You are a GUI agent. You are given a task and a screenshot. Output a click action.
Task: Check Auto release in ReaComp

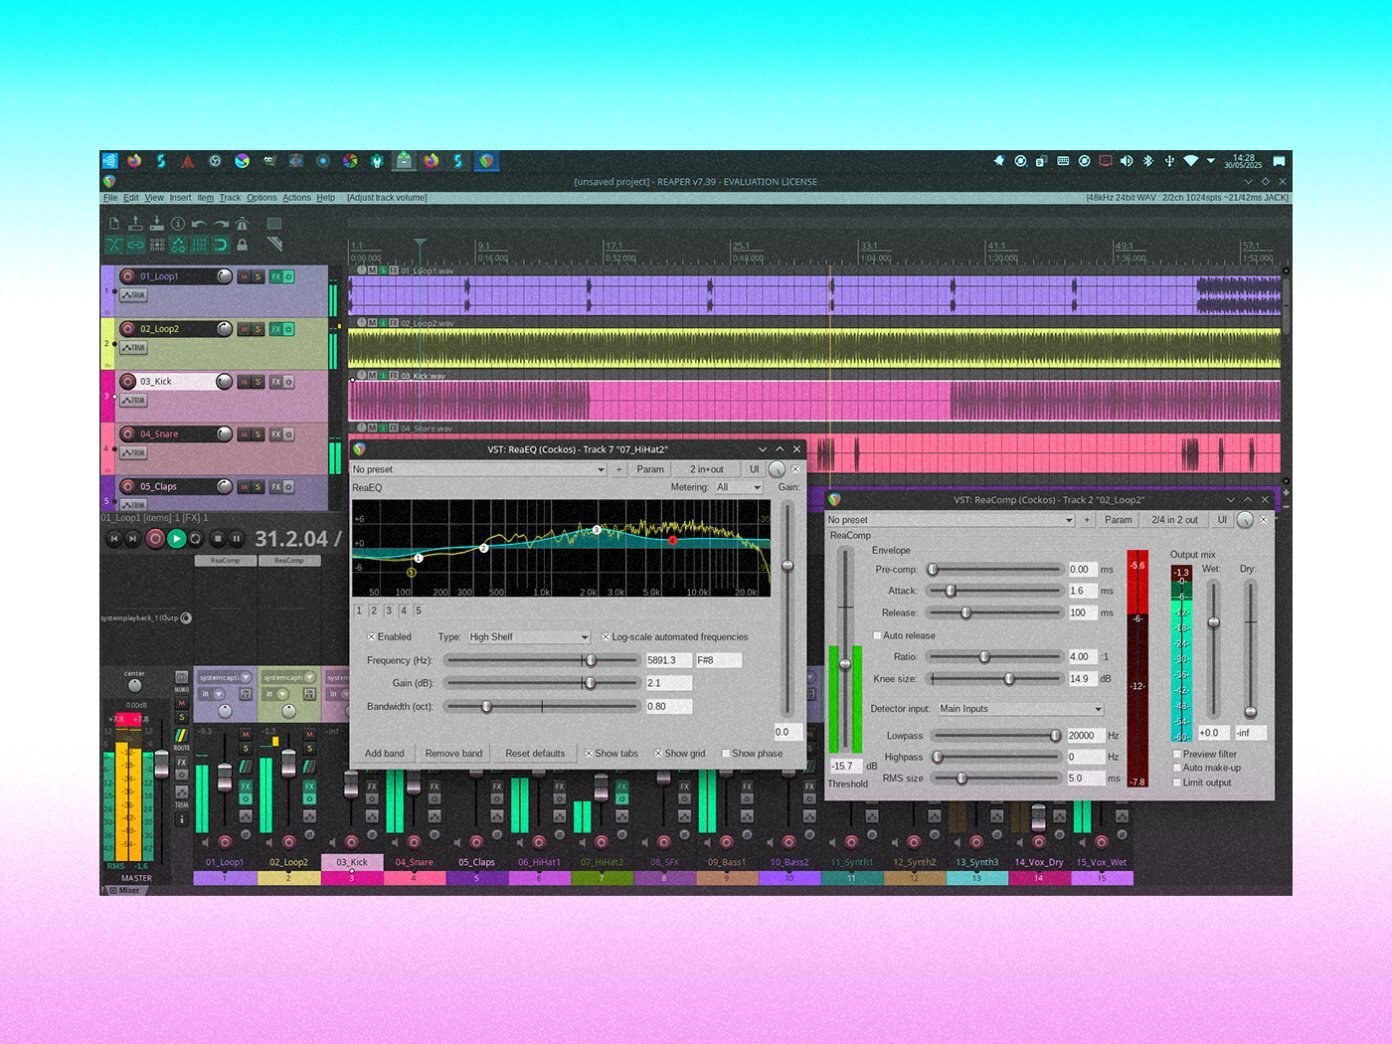pyautogui.click(x=877, y=636)
